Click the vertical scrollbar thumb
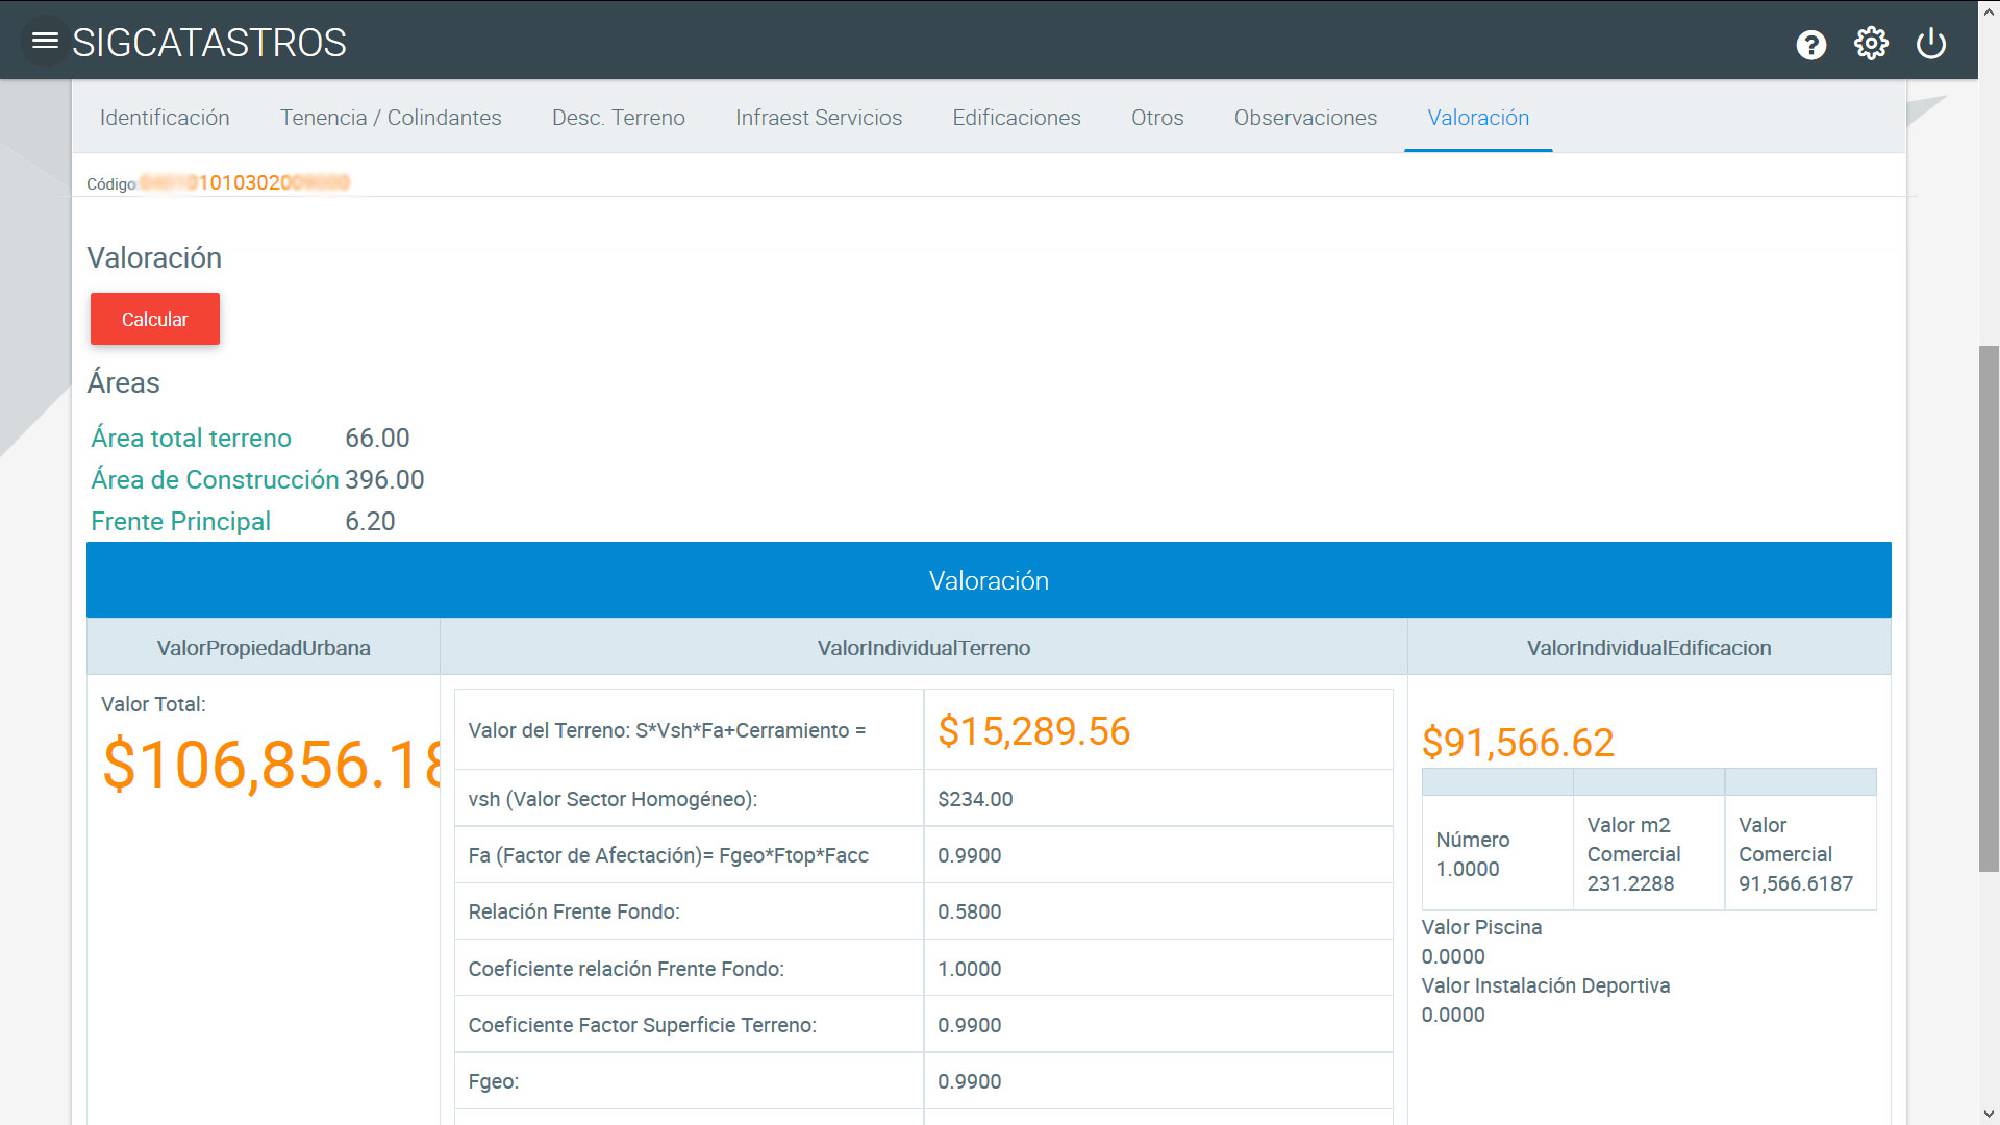This screenshot has width=2000, height=1125. (x=1989, y=608)
